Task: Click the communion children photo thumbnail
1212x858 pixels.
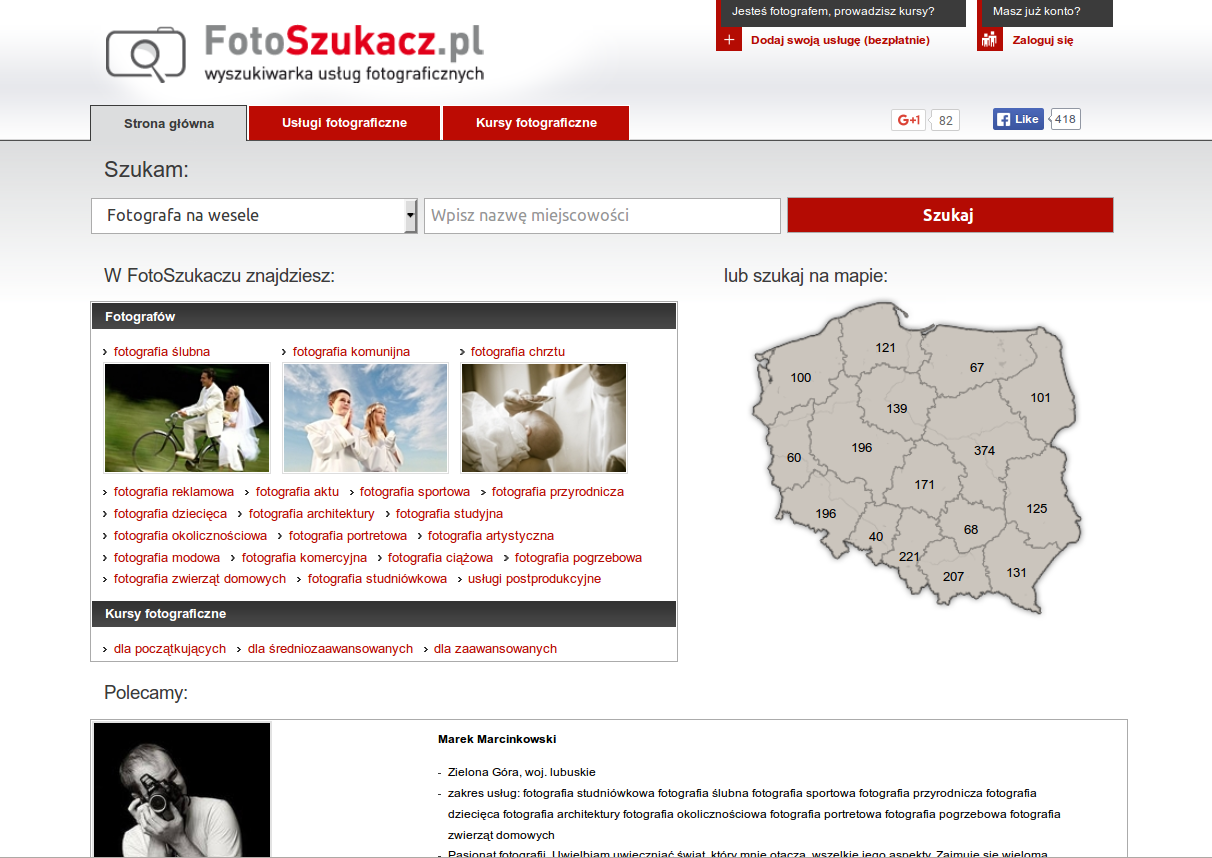Action: coord(366,418)
